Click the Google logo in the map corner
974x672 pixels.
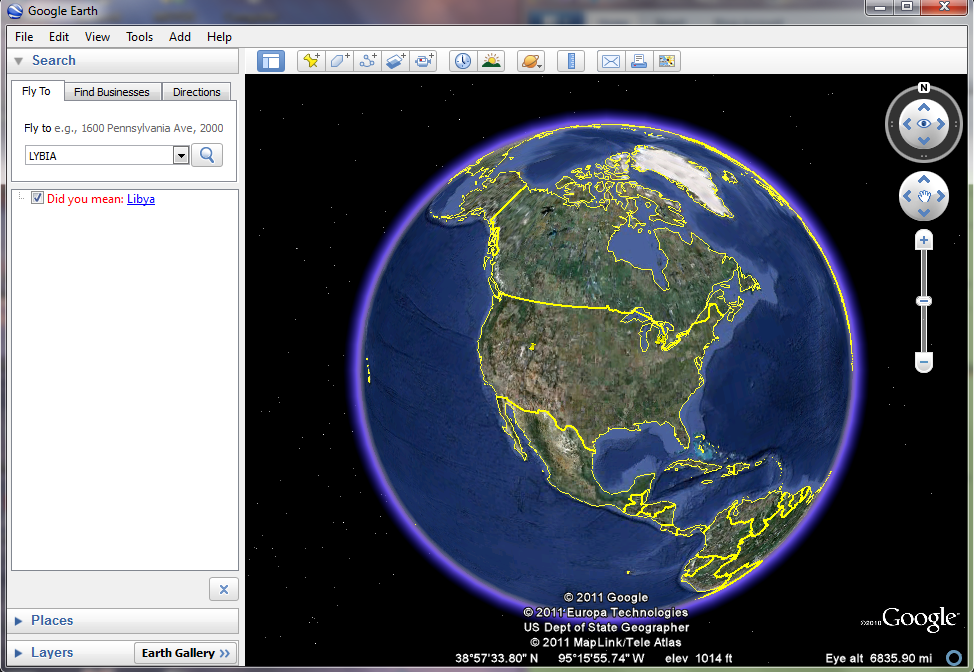[919, 619]
